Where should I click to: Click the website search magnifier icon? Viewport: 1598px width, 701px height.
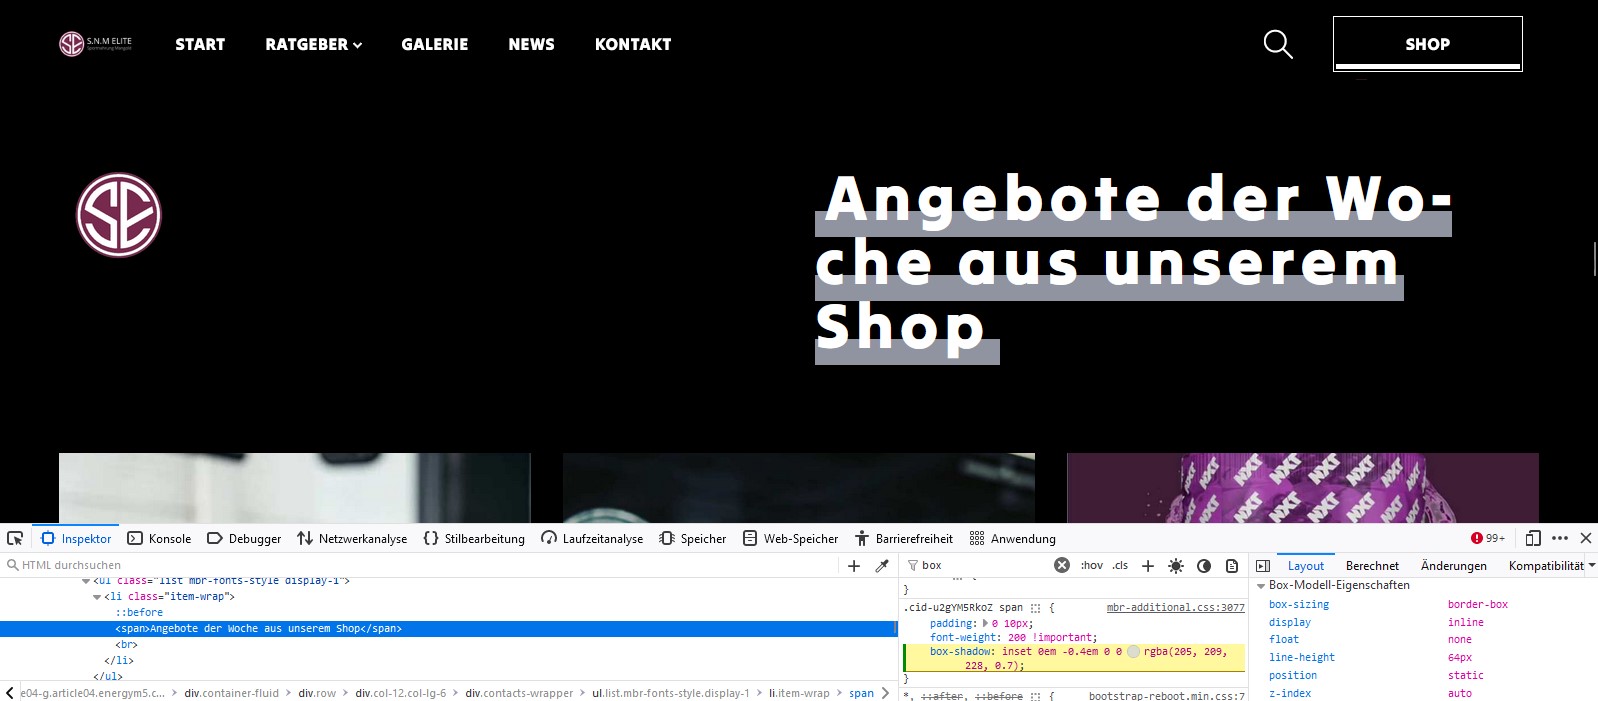(x=1277, y=44)
